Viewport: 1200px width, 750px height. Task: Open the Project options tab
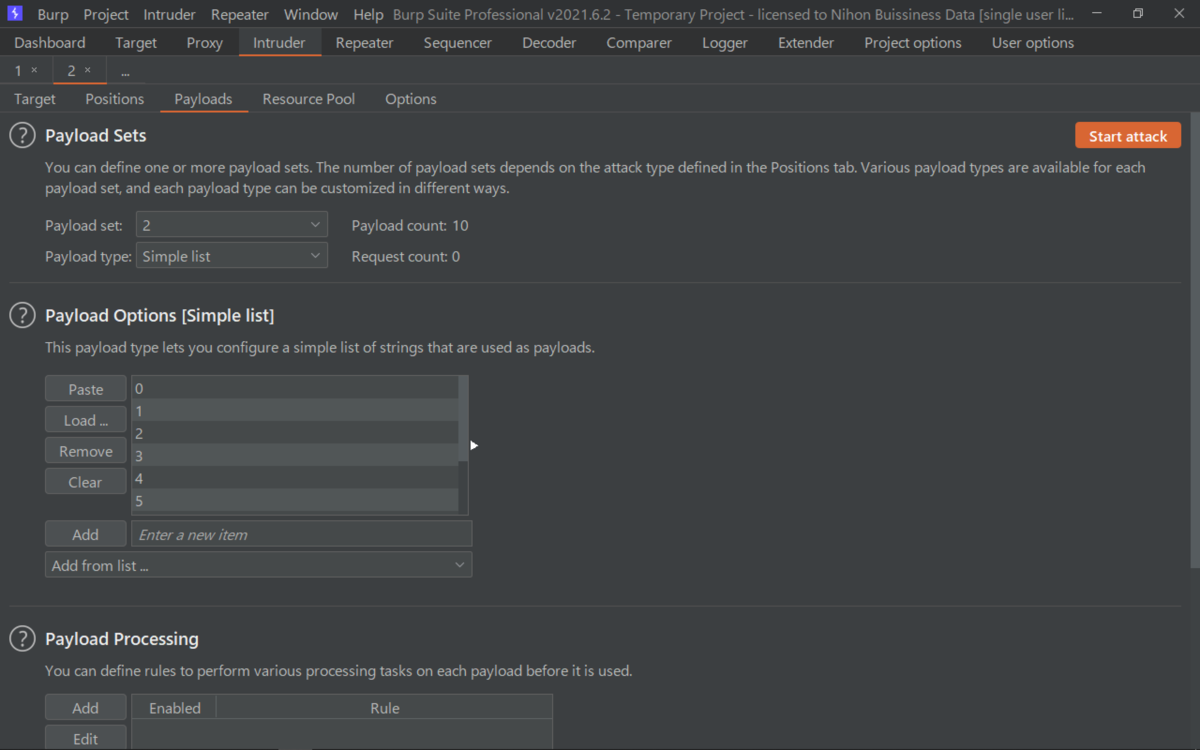click(913, 43)
